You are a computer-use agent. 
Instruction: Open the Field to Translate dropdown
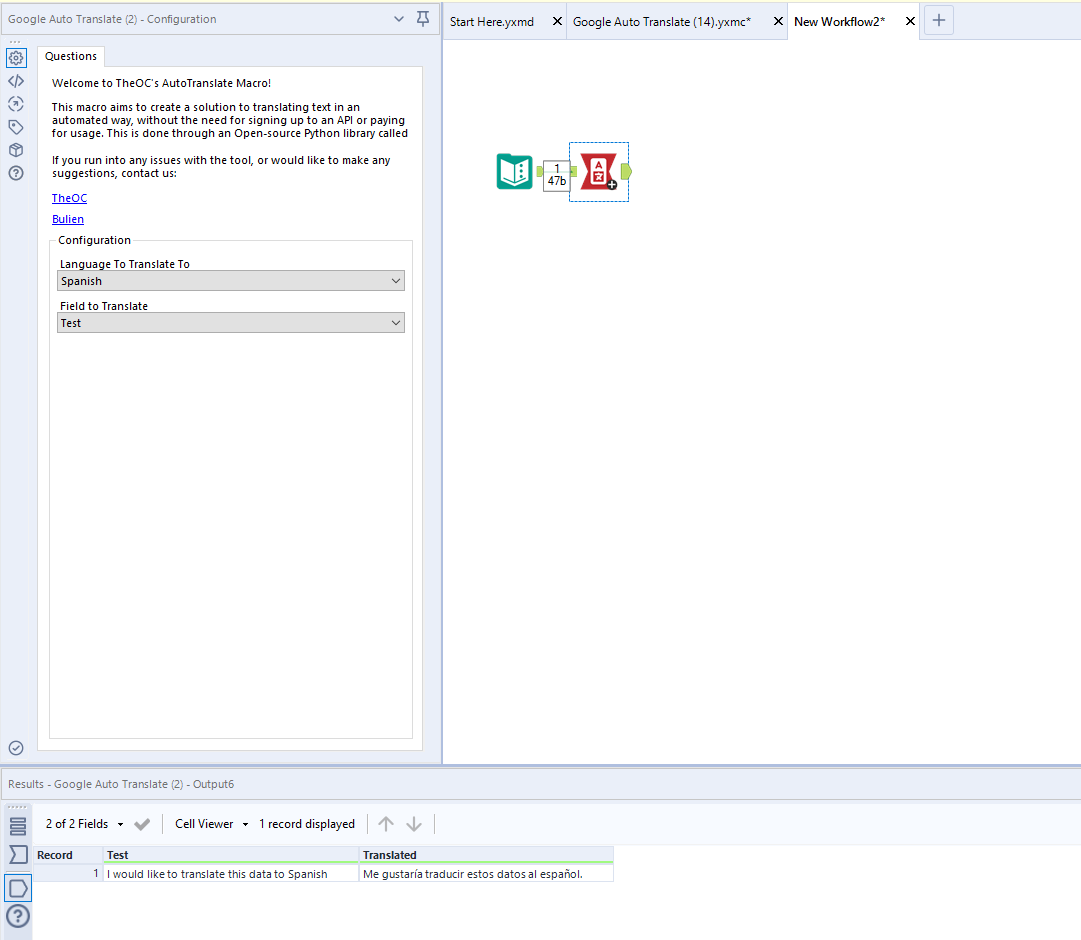click(x=394, y=322)
